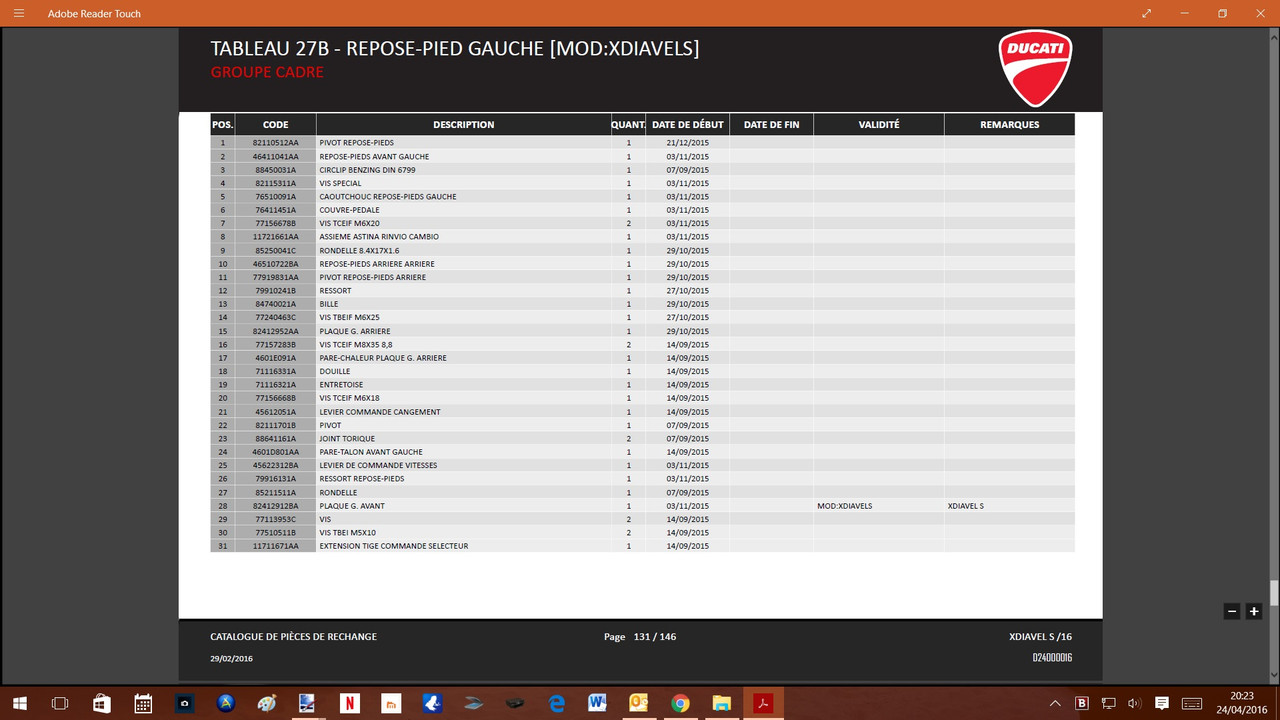Select part code 82110512AA
1280x720 pixels.
point(275,143)
